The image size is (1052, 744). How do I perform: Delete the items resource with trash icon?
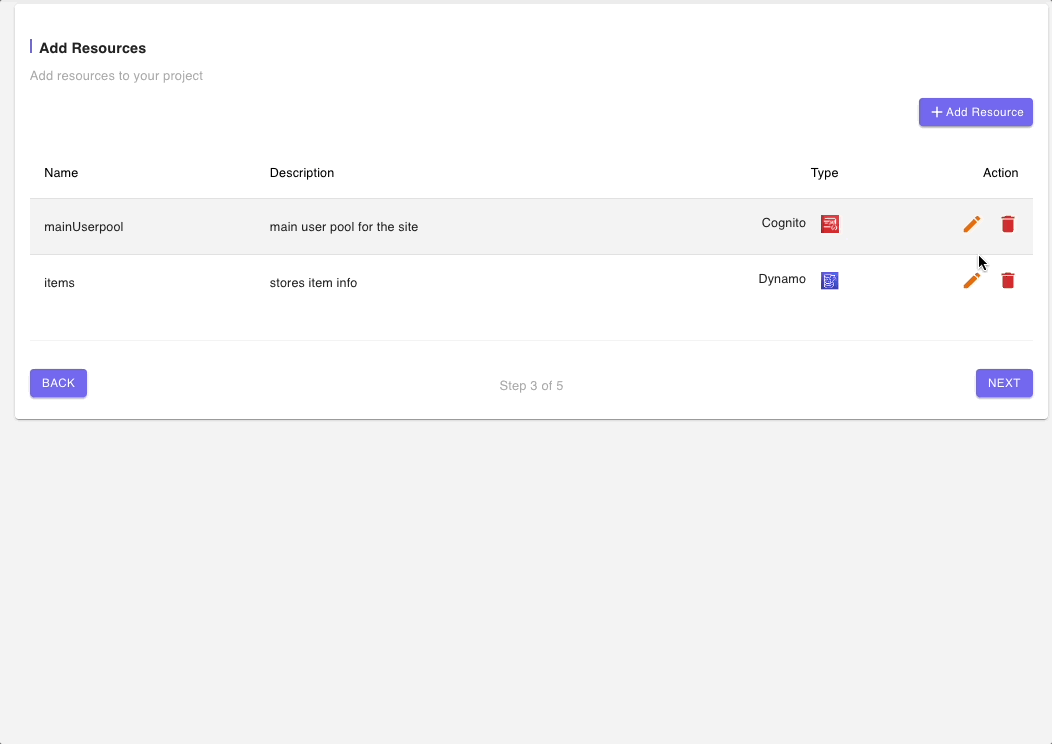pyautogui.click(x=1008, y=280)
